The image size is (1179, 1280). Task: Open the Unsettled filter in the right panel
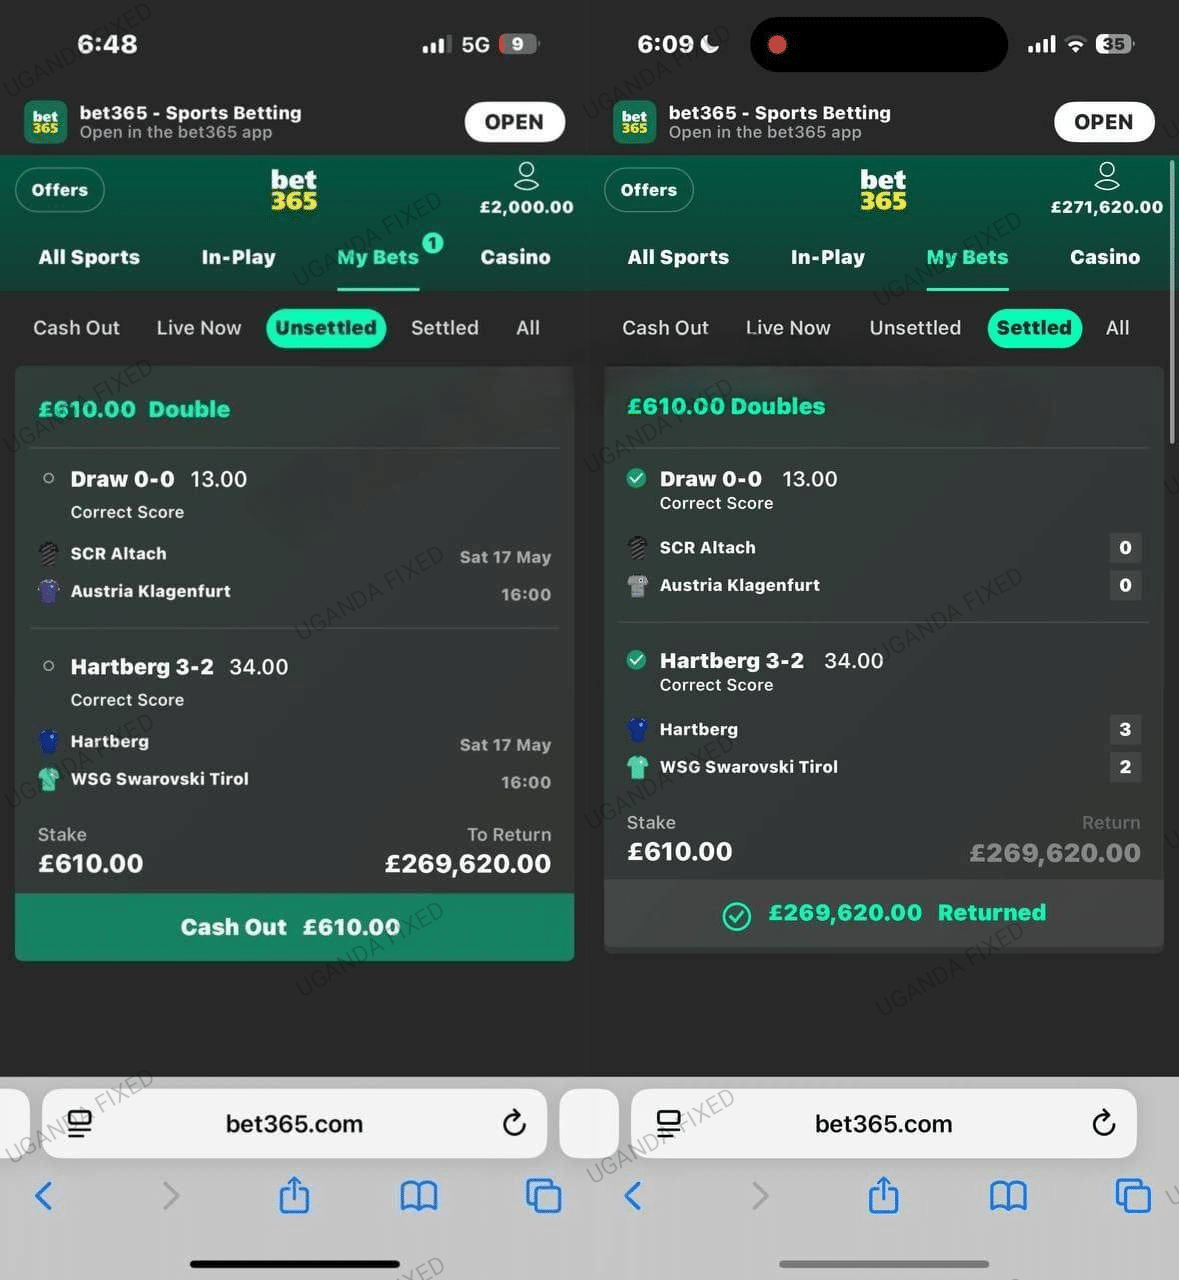pyautogui.click(x=915, y=328)
